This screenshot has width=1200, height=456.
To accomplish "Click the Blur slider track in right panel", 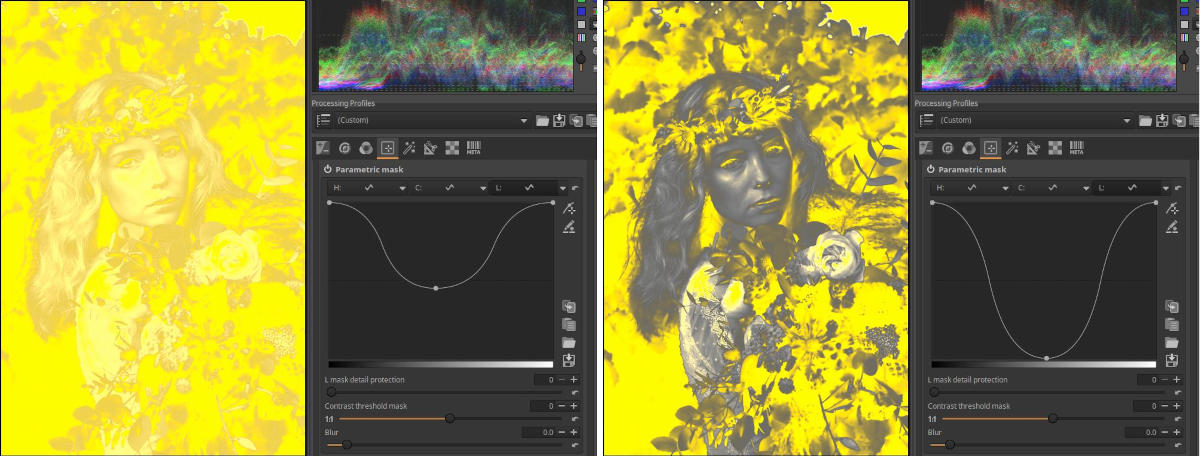I will click(x=1050, y=444).
